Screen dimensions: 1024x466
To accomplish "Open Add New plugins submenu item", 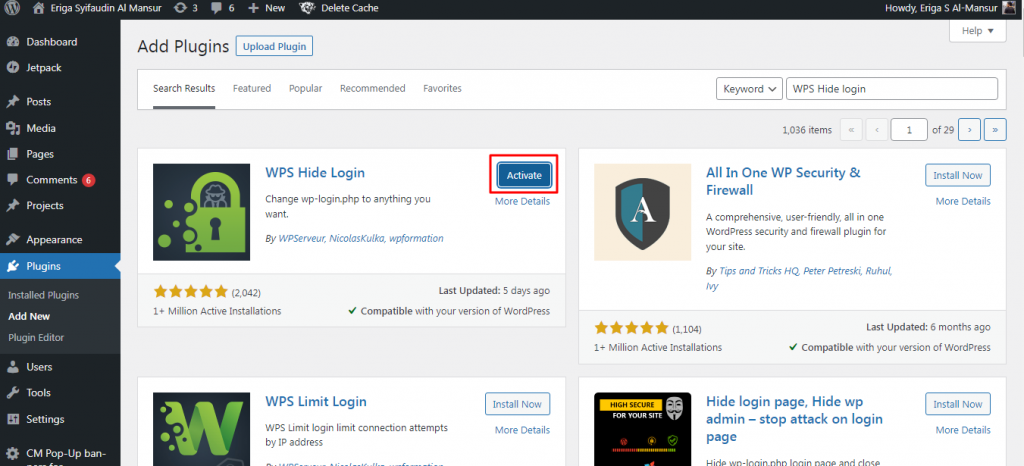I will pos(29,317).
